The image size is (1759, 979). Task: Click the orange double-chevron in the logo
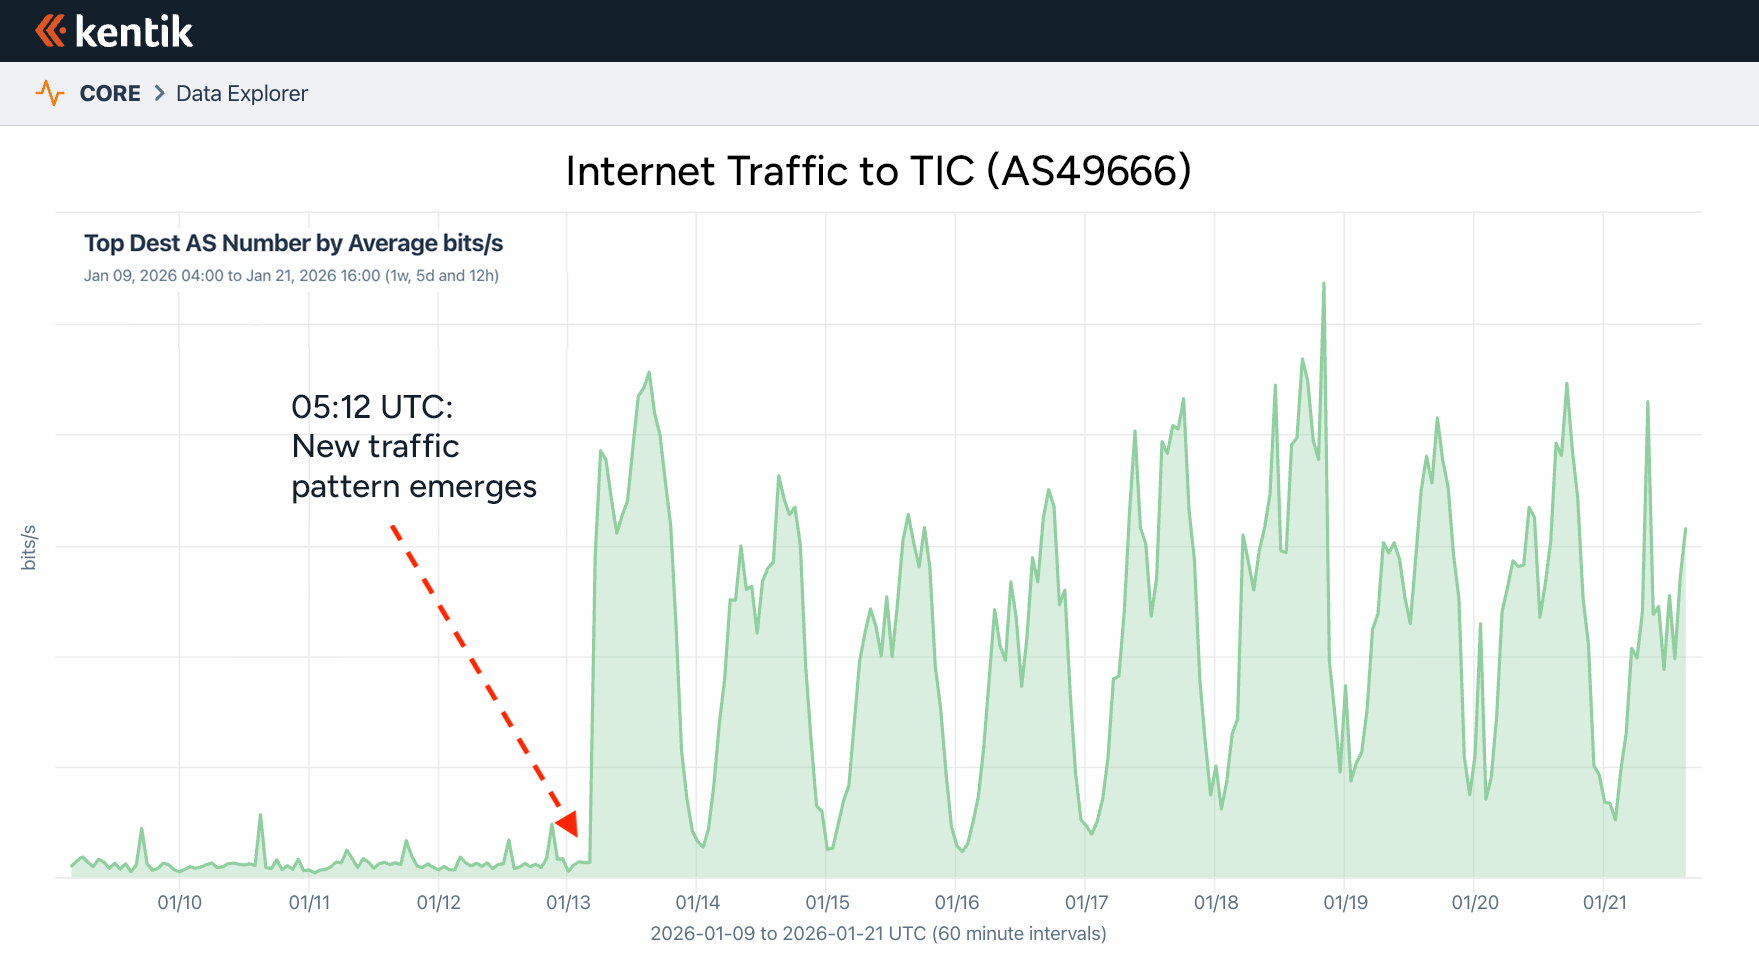(51, 31)
